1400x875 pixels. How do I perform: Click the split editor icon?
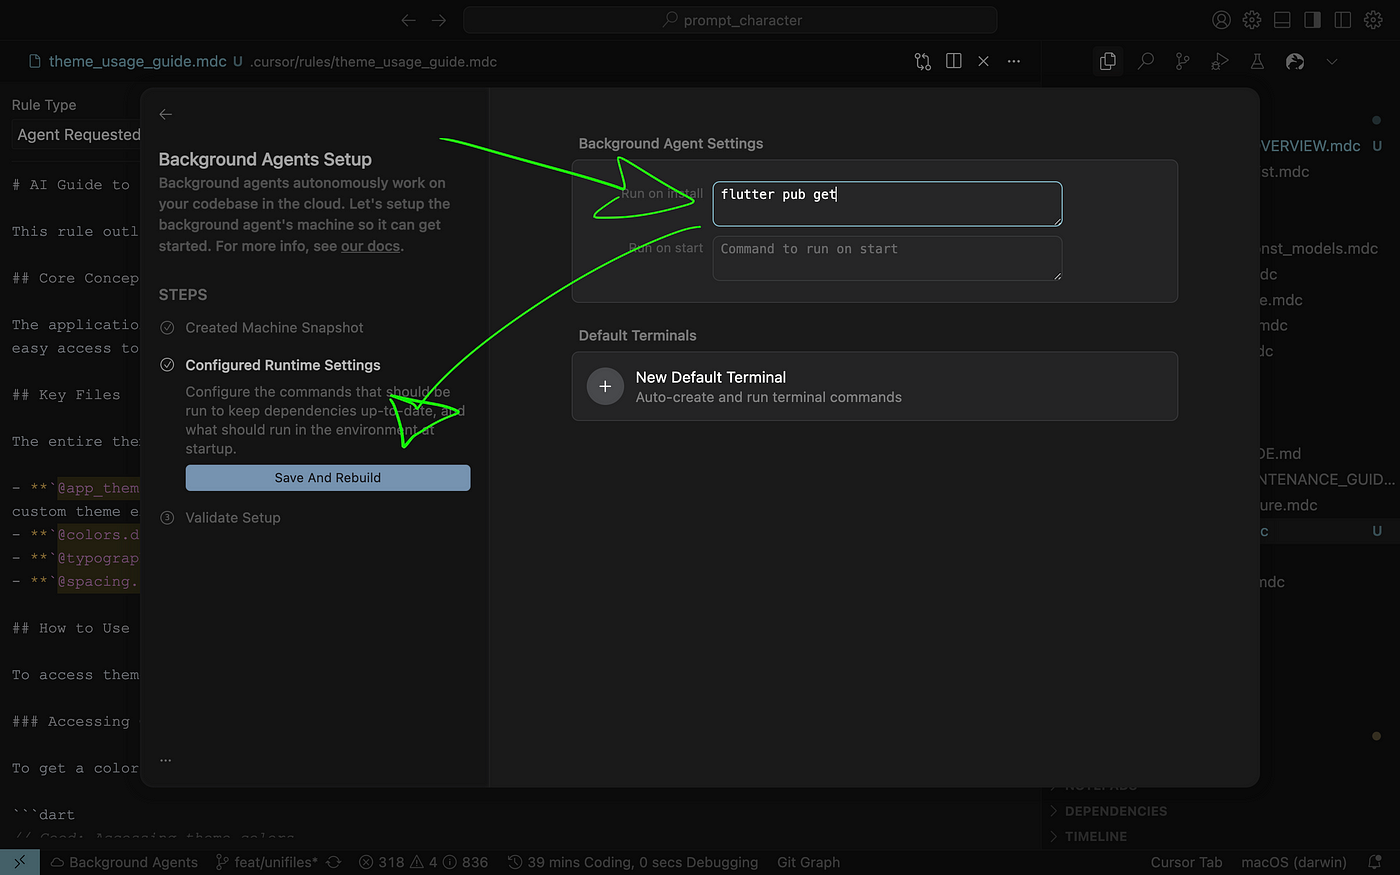click(x=953, y=61)
